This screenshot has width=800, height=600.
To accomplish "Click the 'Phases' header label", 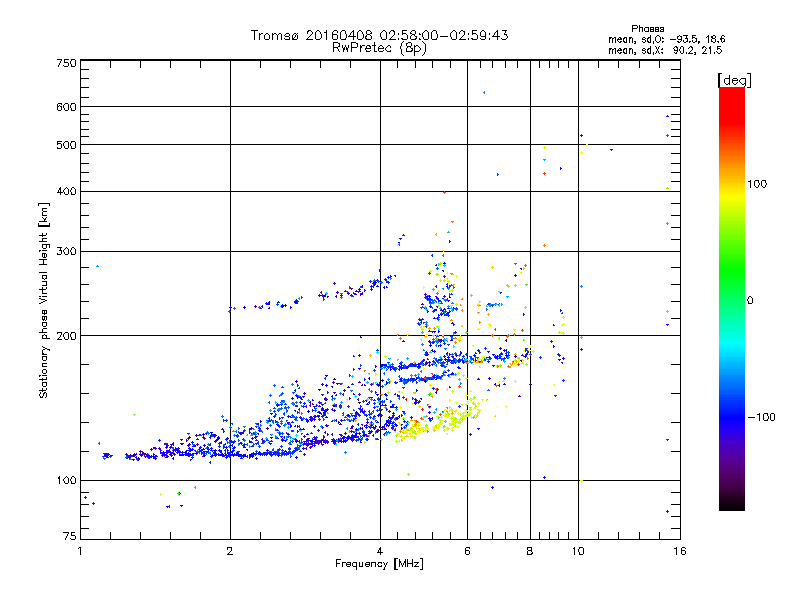I will pos(647,29).
